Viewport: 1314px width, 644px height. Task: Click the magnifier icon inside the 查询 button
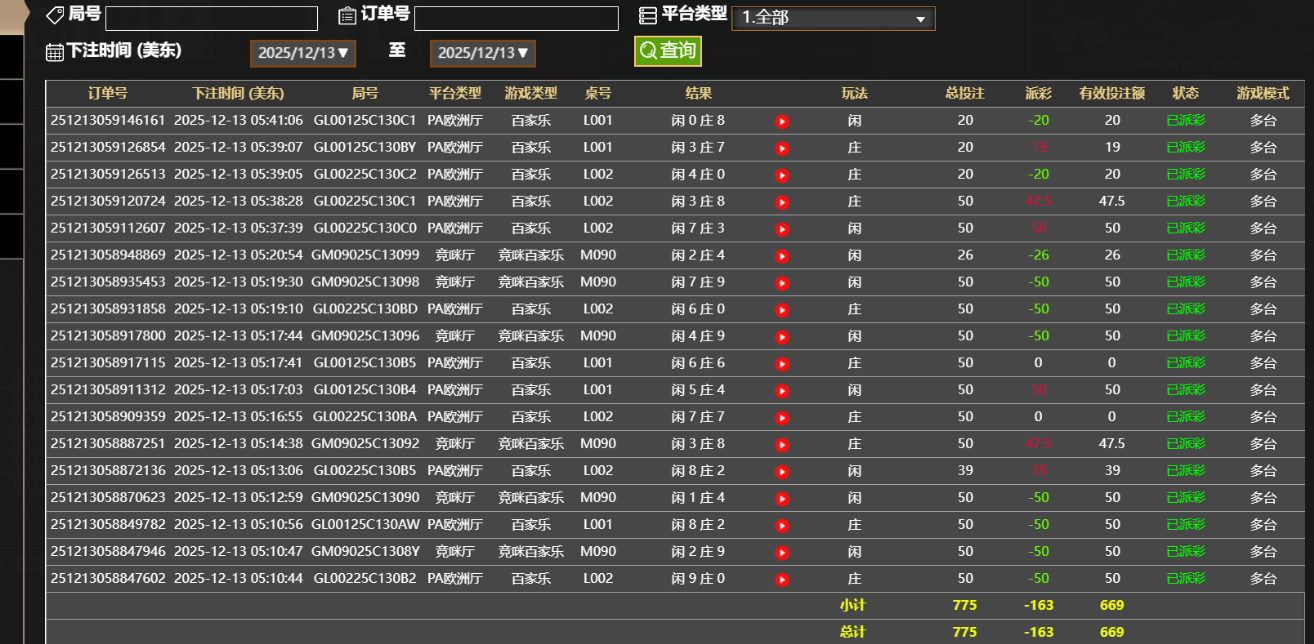649,50
